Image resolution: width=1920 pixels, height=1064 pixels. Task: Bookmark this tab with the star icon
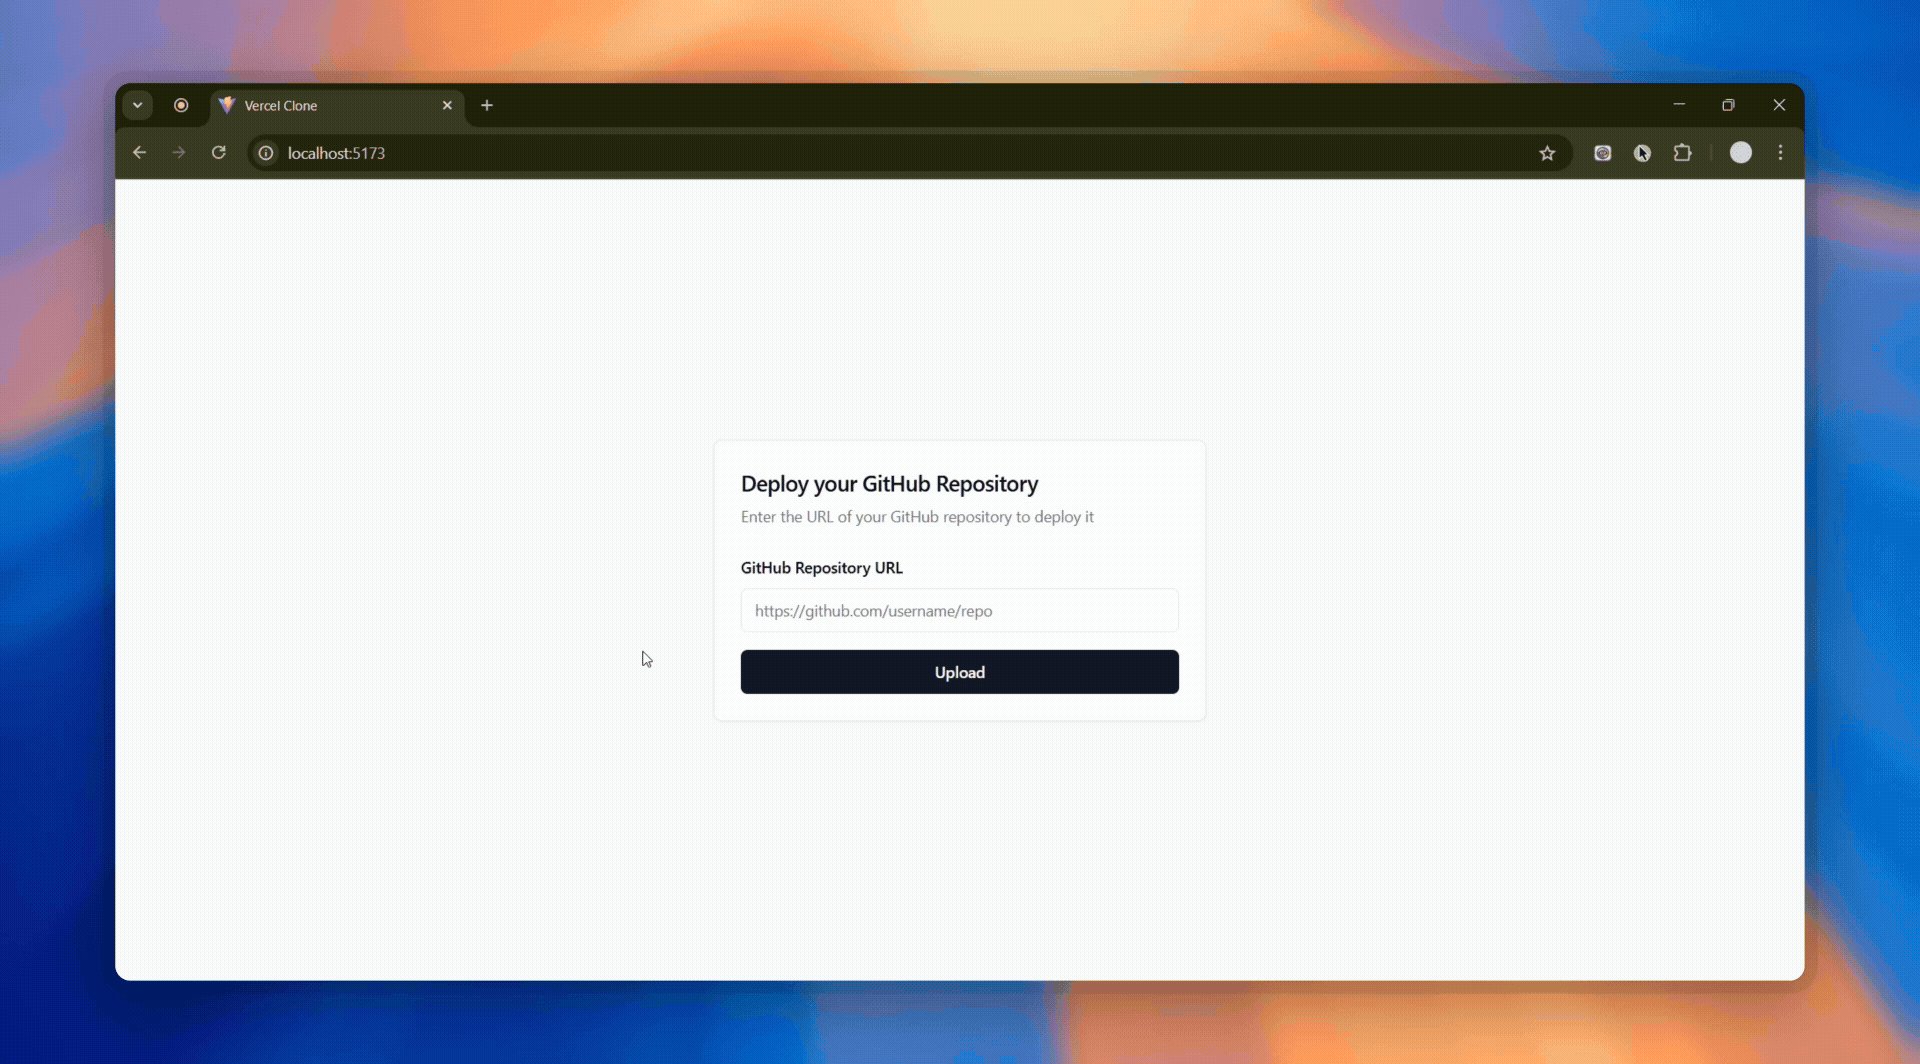pos(1547,153)
